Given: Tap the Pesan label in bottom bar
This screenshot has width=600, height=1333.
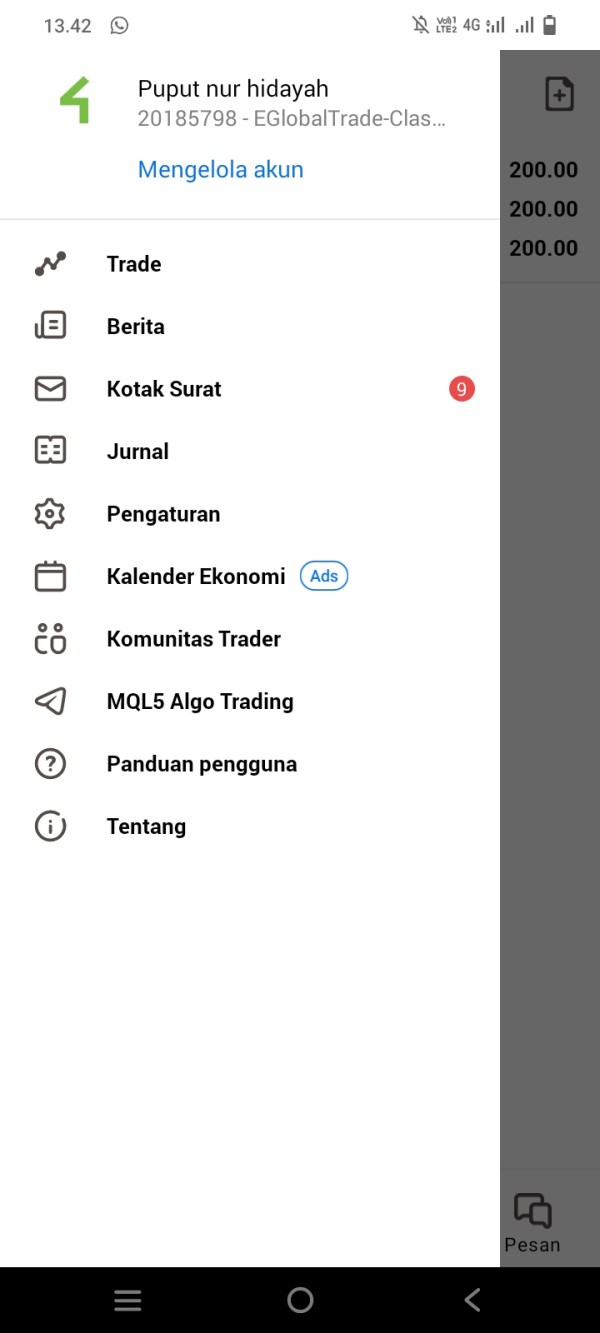Looking at the screenshot, I should tap(532, 1245).
